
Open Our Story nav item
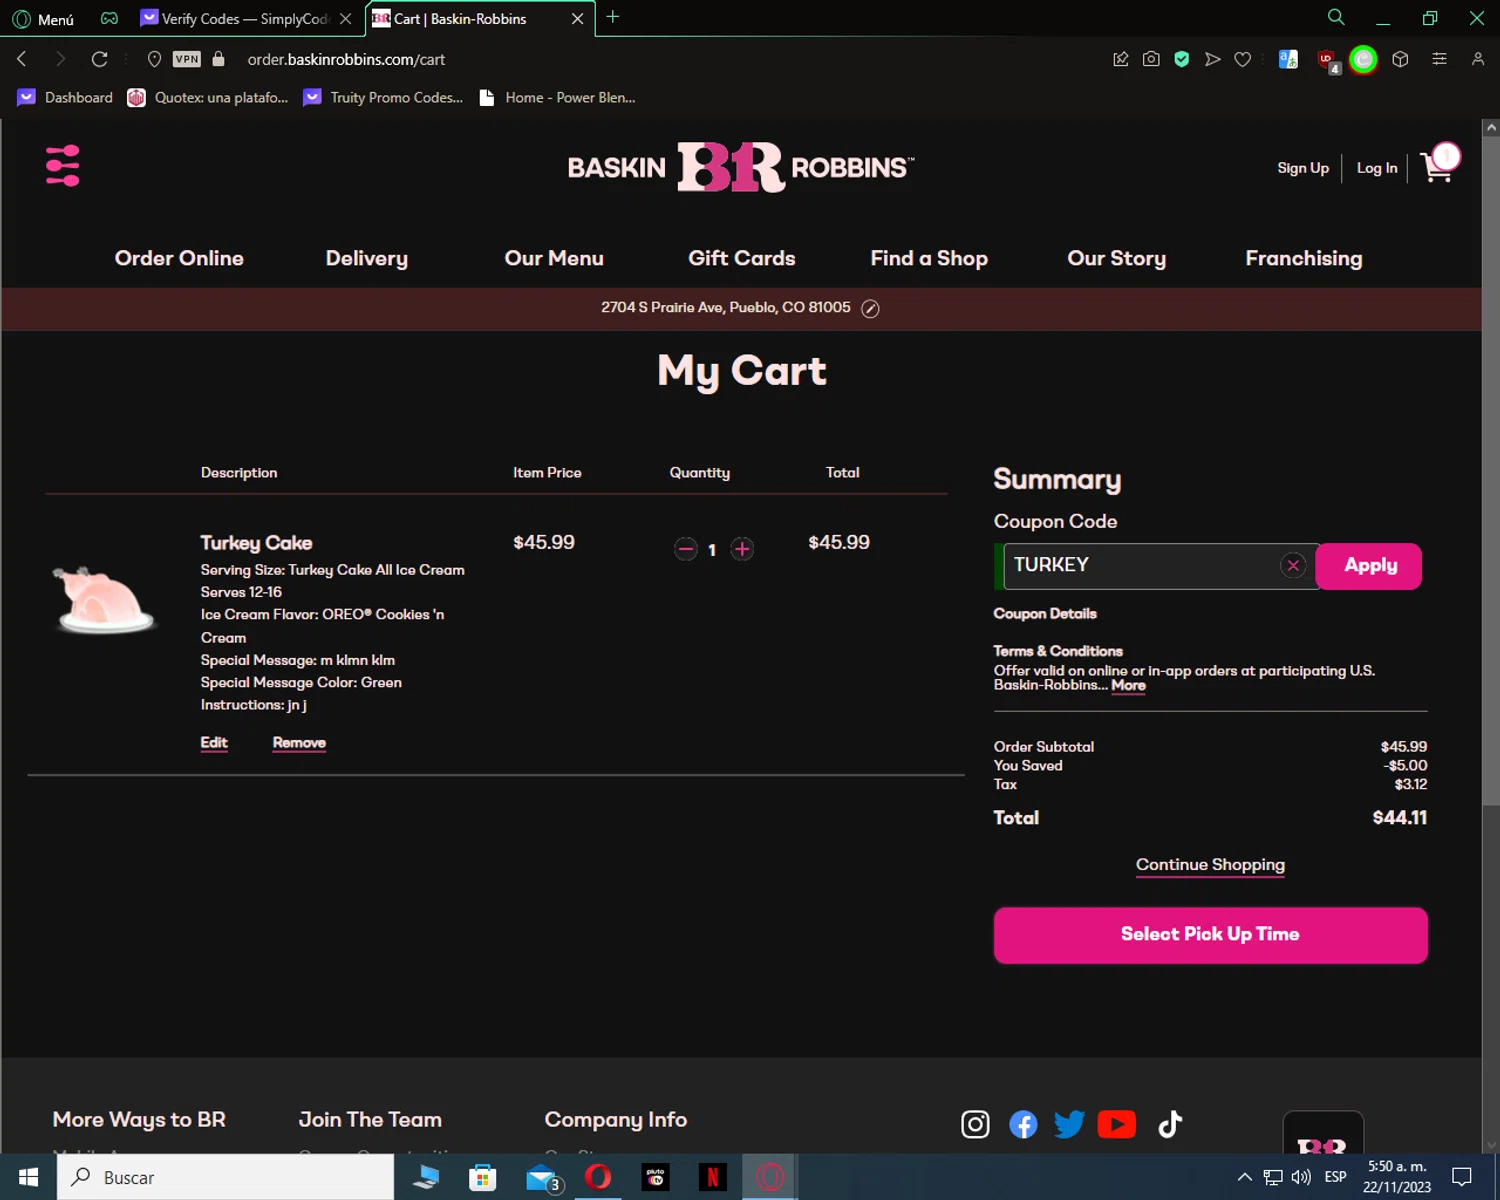click(1117, 258)
